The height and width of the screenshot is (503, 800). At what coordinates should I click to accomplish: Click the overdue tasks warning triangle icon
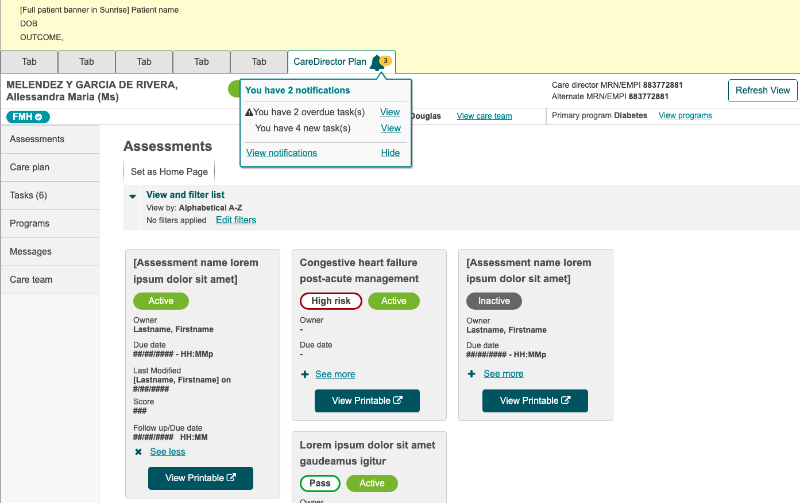point(249,112)
